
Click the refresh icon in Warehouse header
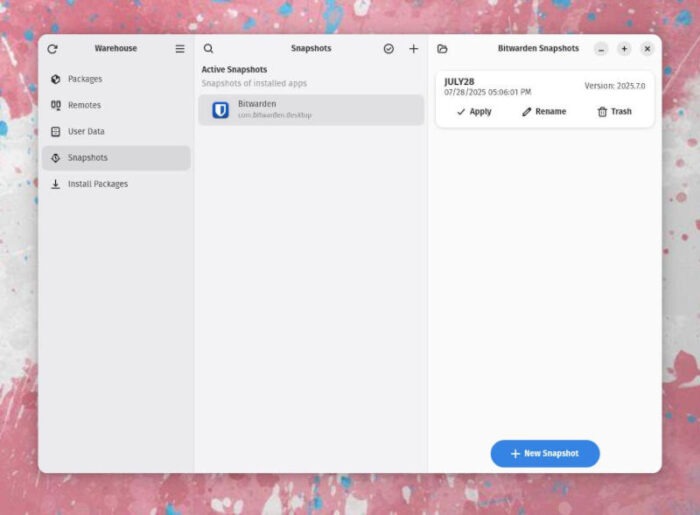point(52,49)
